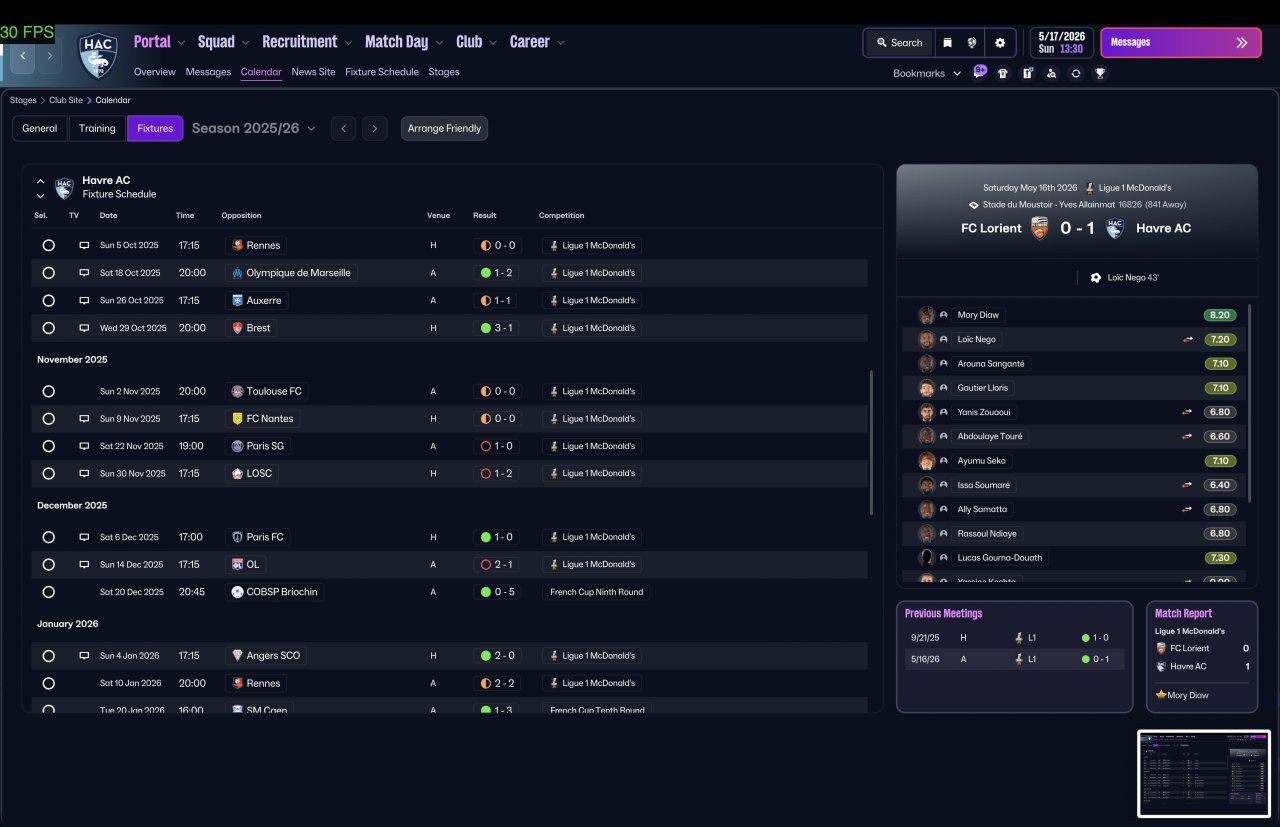
Task: Click the FC Nantes yellow club badge
Action: (x=237, y=419)
